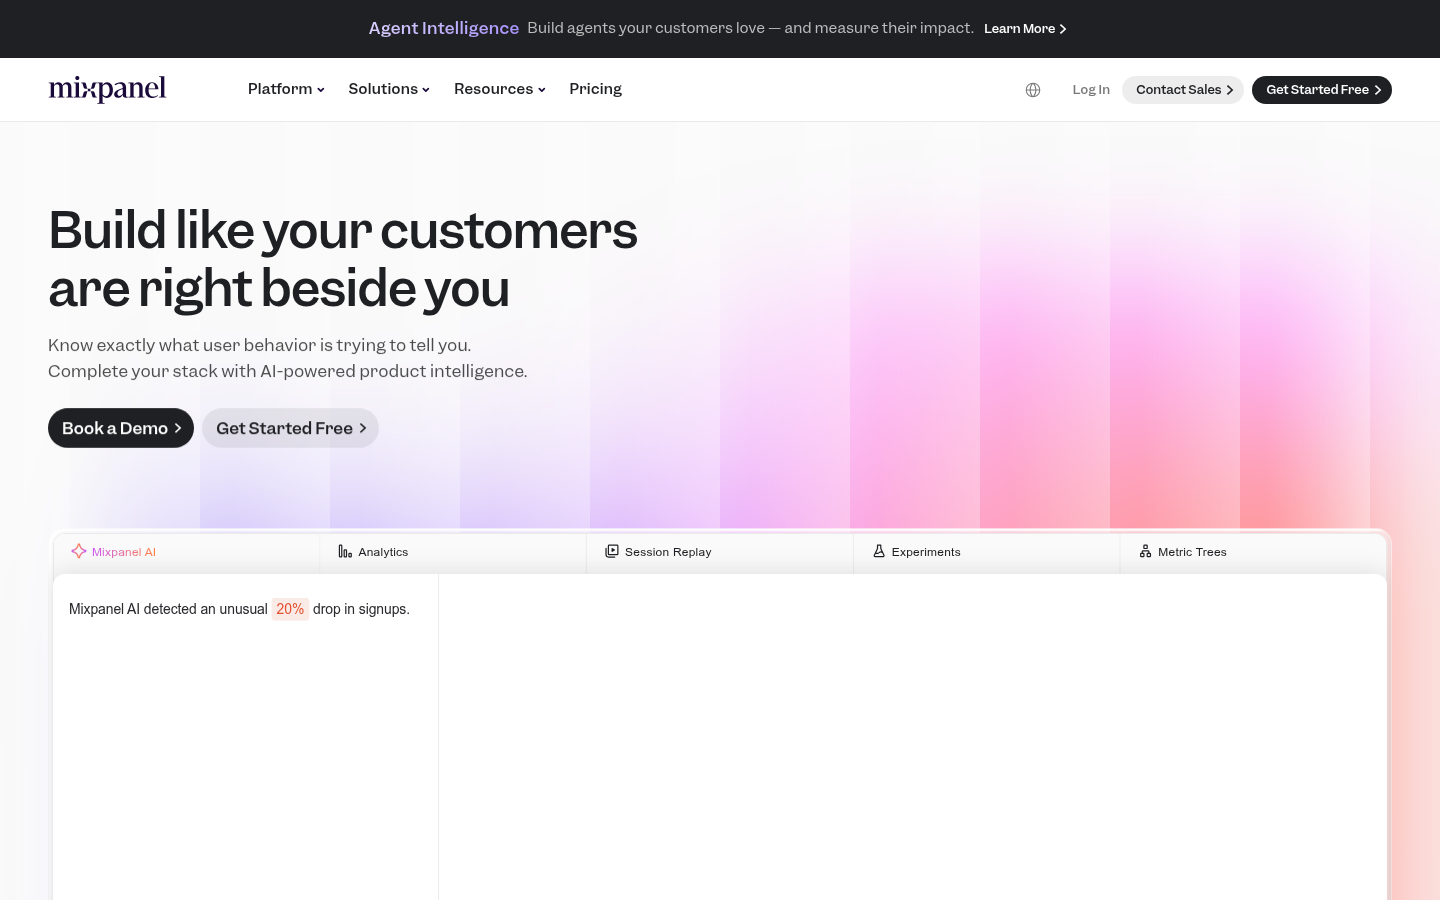The height and width of the screenshot is (900, 1440).
Task: Click the Agent Intelligence banner text
Action: [443, 28]
